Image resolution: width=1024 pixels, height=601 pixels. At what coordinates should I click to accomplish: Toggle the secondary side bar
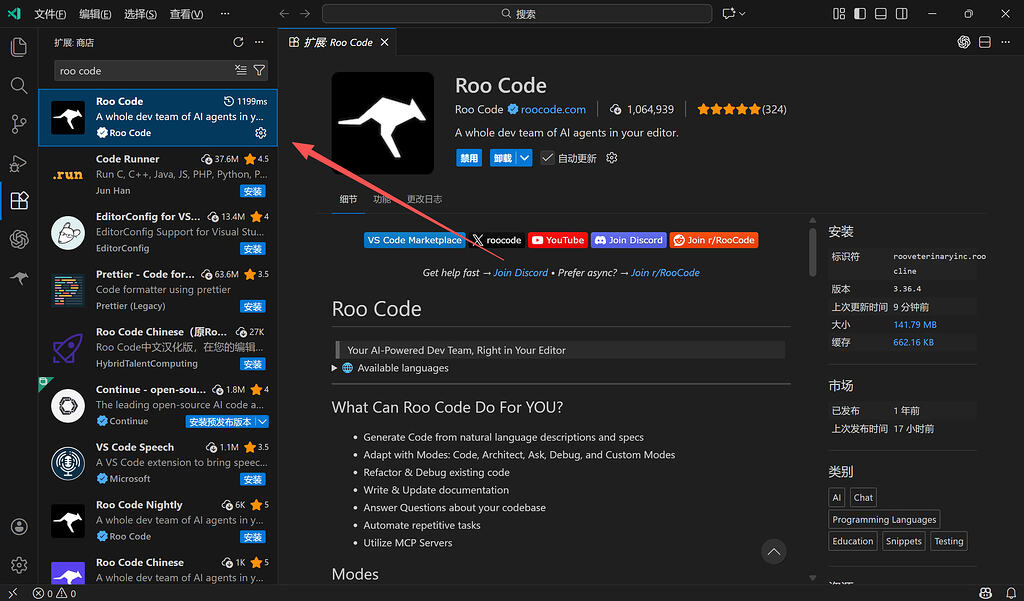pos(902,14)
